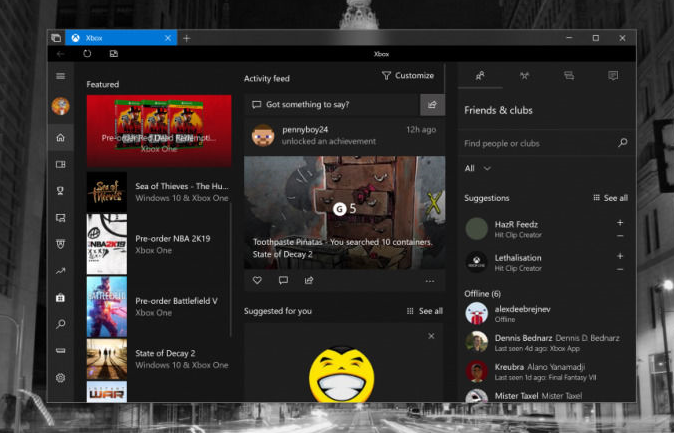
Task: Switch to the Activity alerts tab
Action: (x=613, y=76)
